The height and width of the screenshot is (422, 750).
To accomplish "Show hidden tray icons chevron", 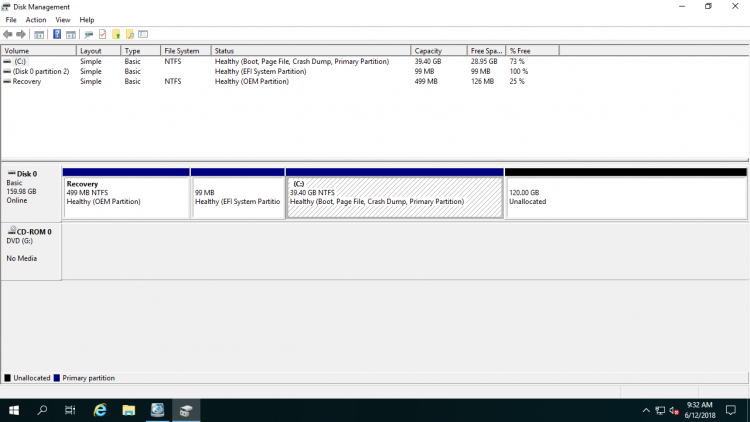I will [x=646, y=411].
